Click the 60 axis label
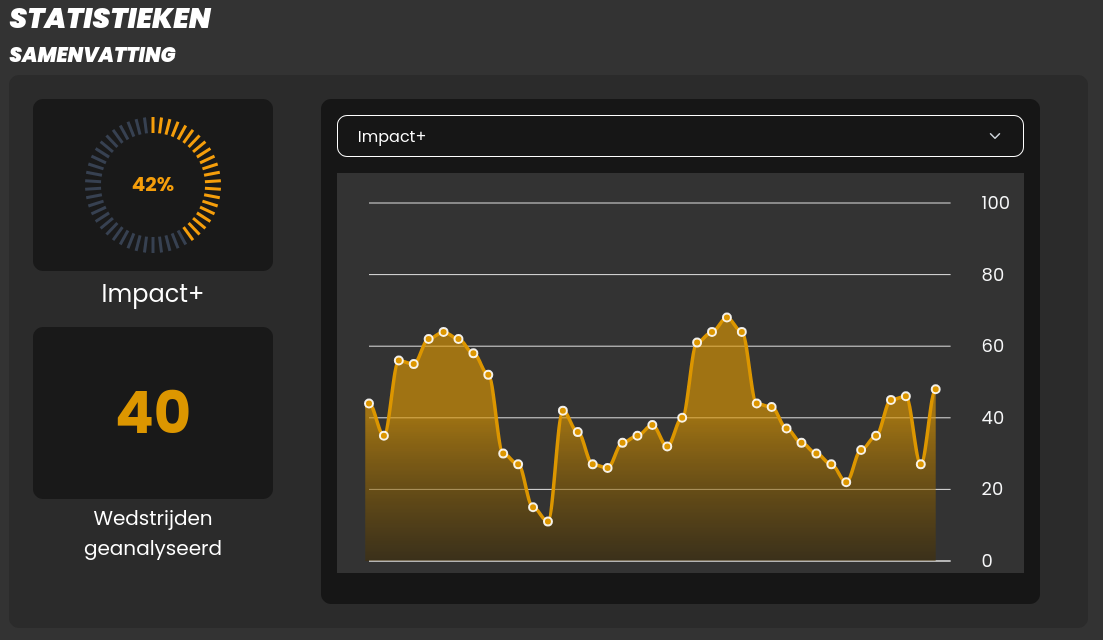Viewport: 1103px width, 640px height. [x=993, y=345]
